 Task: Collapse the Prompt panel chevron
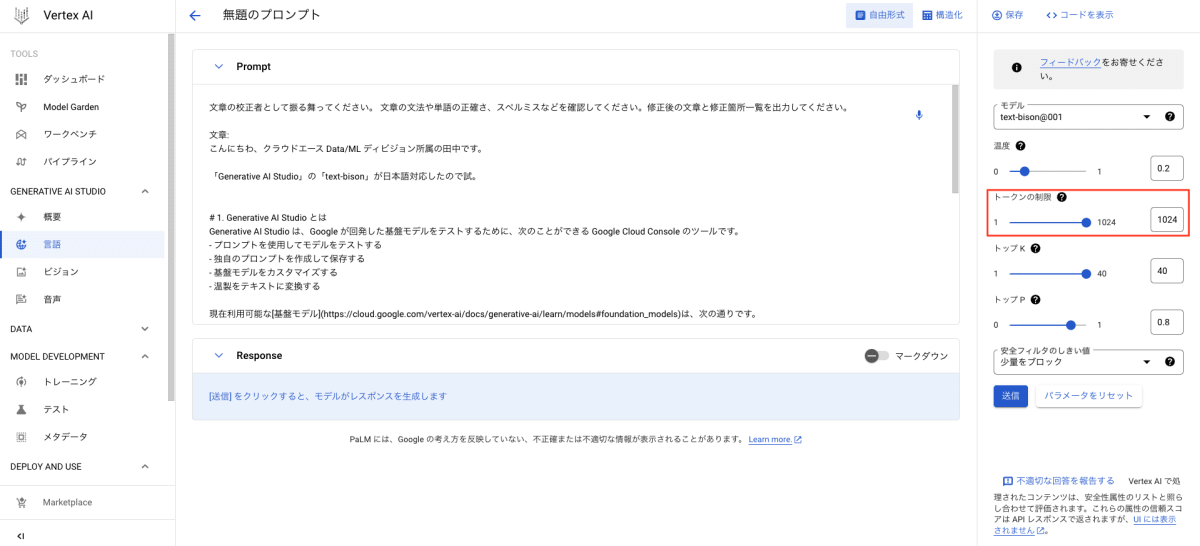pos(219,67)
